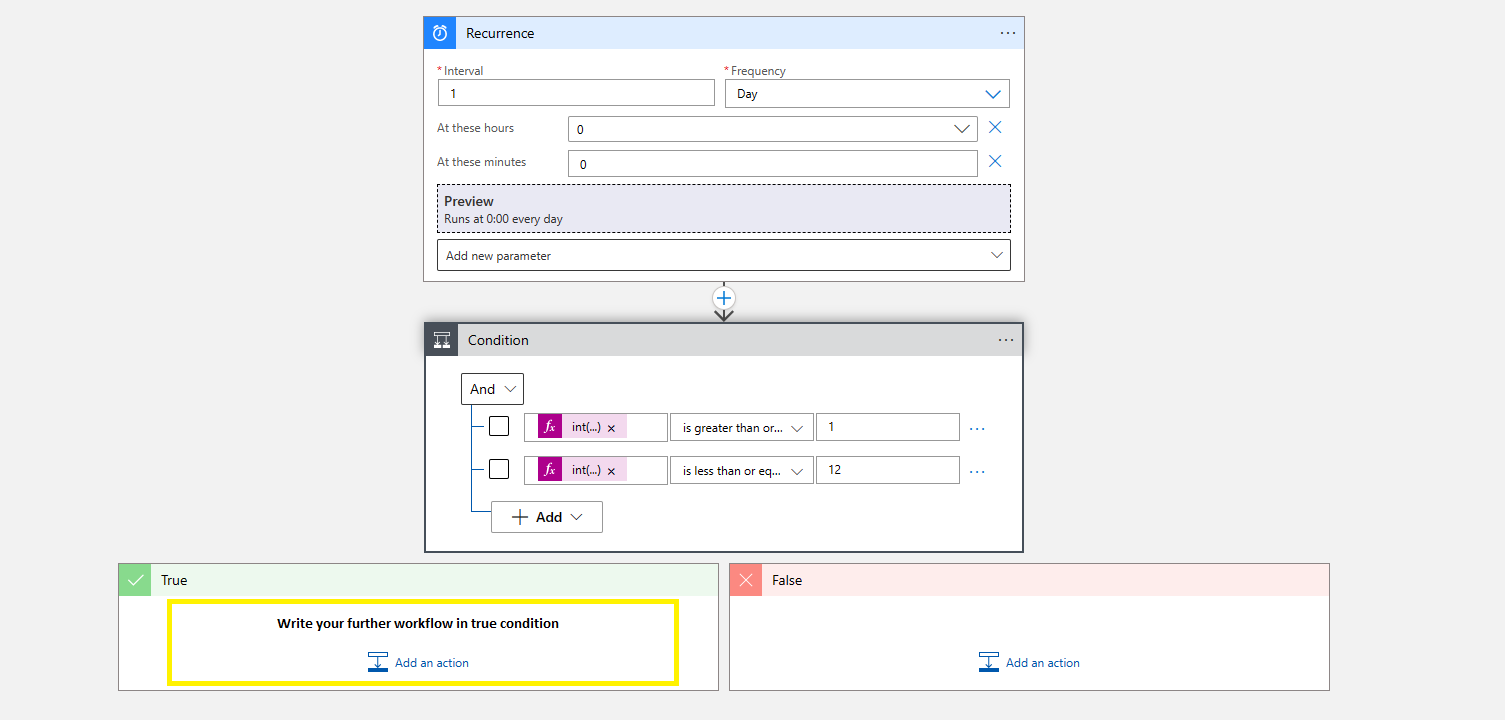Click the Recurrence card title
1505x720 pixels.
500,33
